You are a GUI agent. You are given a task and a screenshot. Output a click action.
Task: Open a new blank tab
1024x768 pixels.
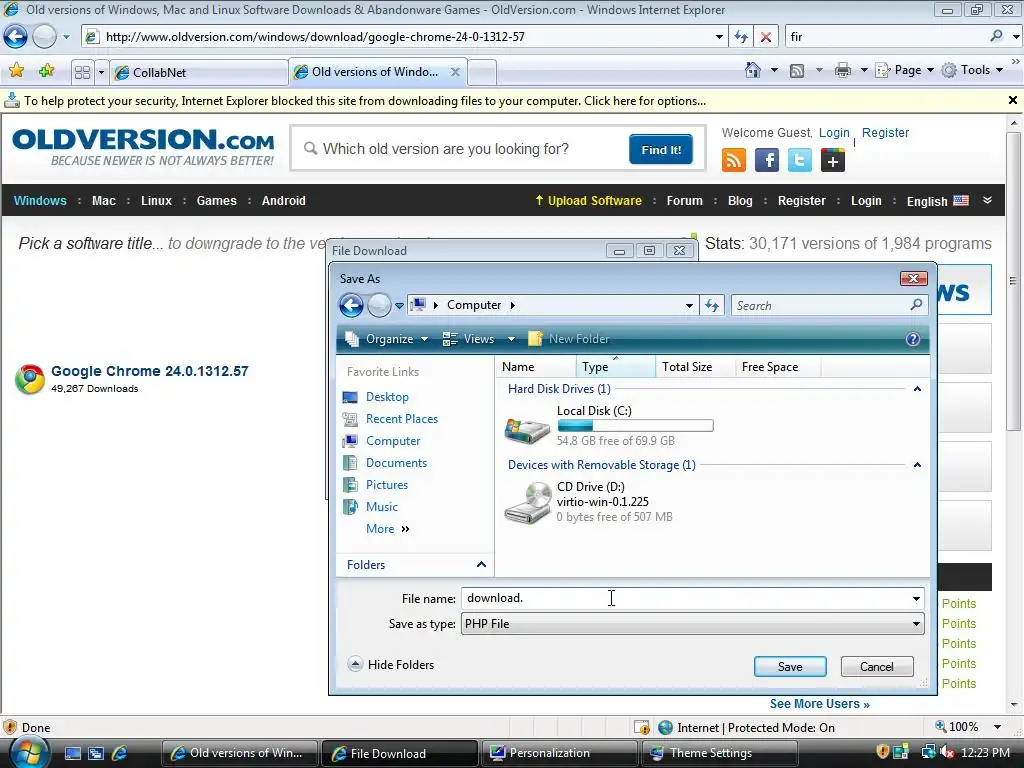coord(482,72)
